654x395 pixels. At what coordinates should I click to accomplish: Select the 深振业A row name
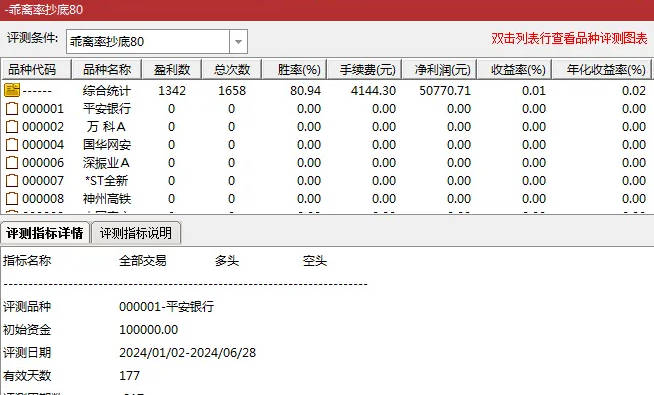coord(106,162)
